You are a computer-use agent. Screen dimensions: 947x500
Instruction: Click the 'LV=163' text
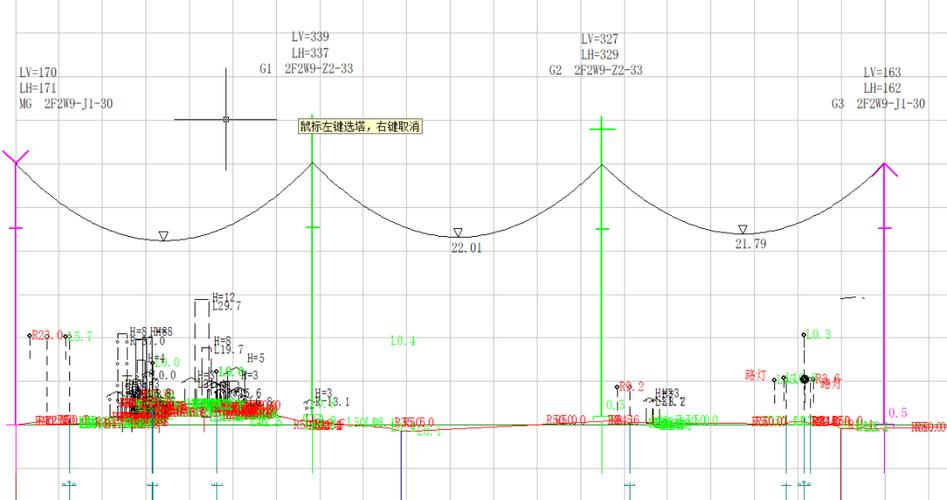pyautogui.click(x=882, y=72)
